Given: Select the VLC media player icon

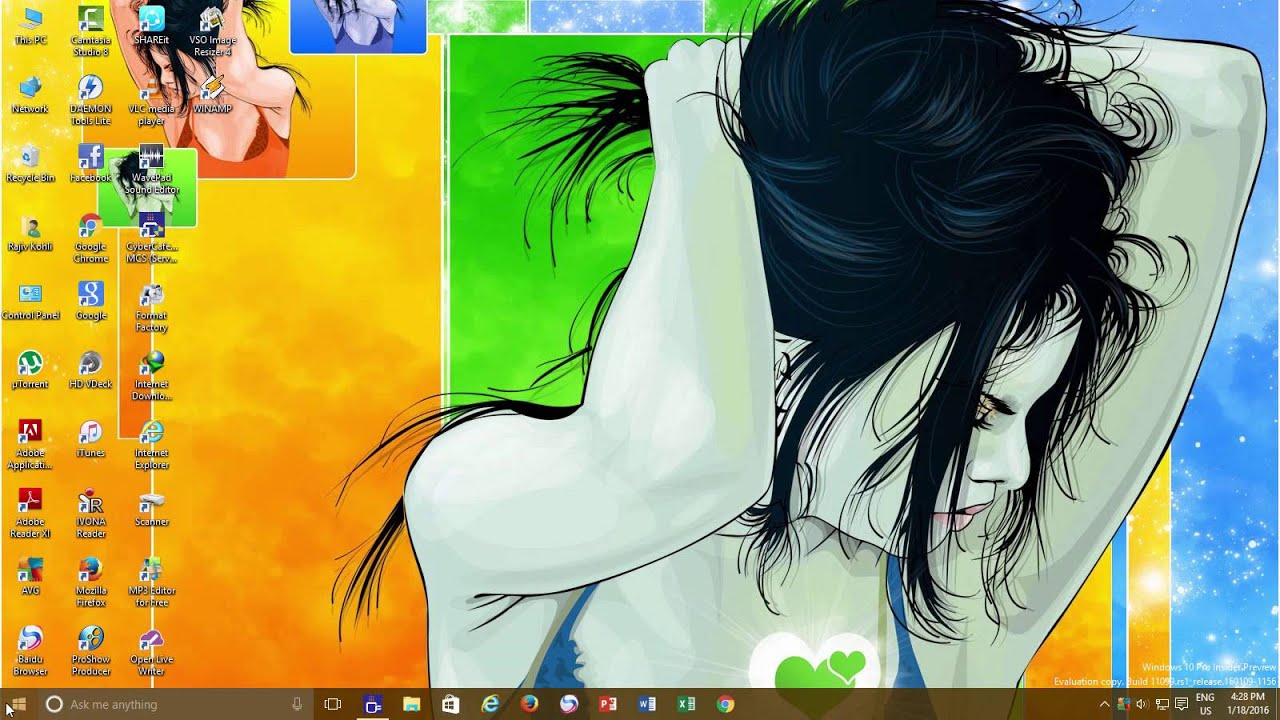Looking at the screenshot, I should (x=151, y=101).
